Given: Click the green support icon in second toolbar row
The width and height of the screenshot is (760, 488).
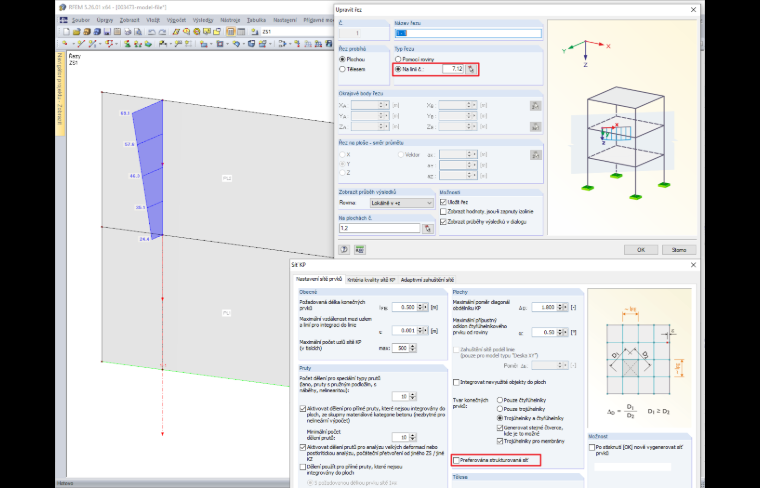Looking at the screenshot, I should (127, 44).
